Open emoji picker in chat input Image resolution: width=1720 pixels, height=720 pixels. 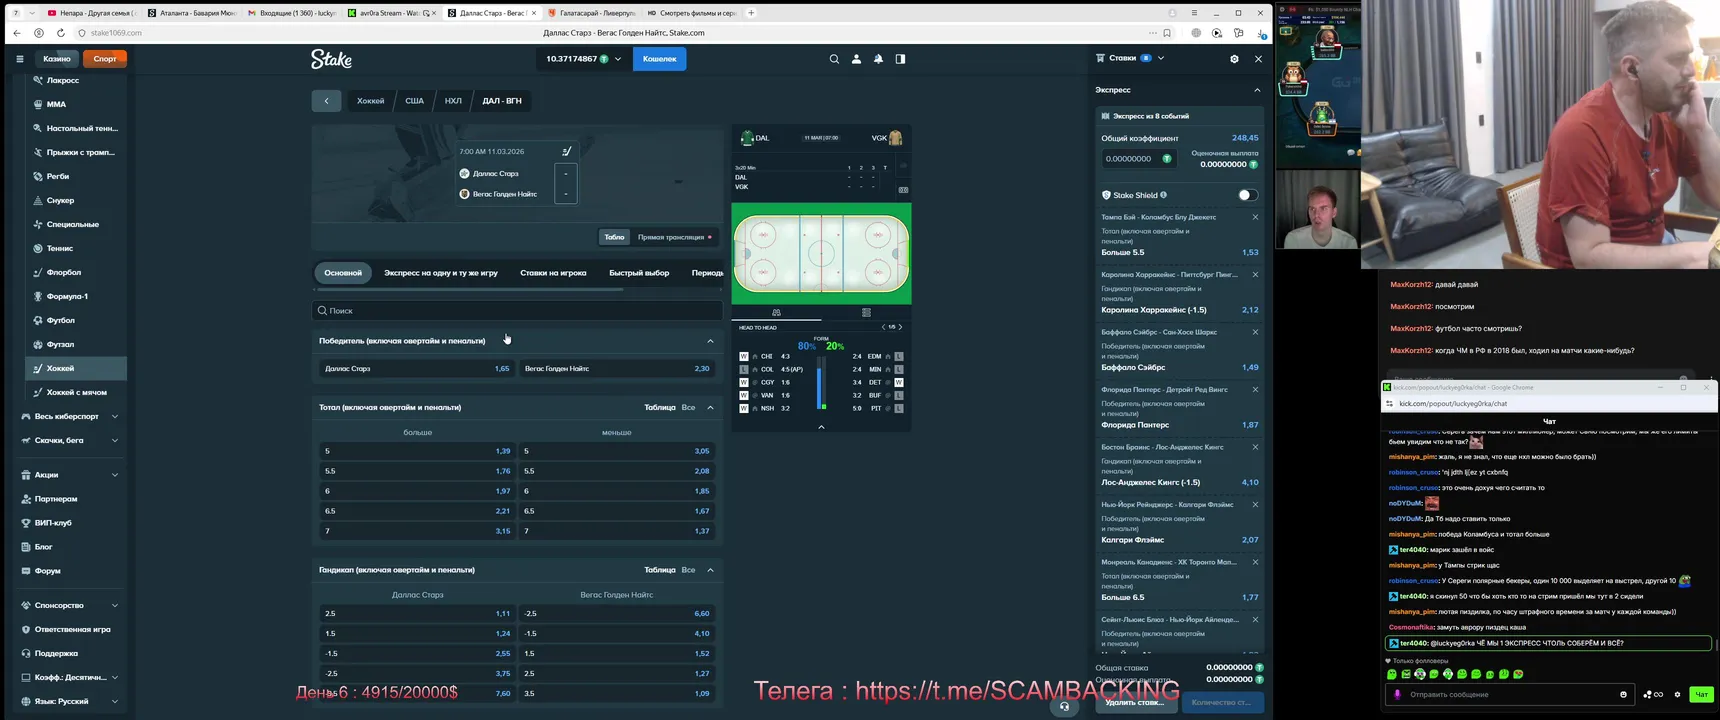tap(1623, 694)
